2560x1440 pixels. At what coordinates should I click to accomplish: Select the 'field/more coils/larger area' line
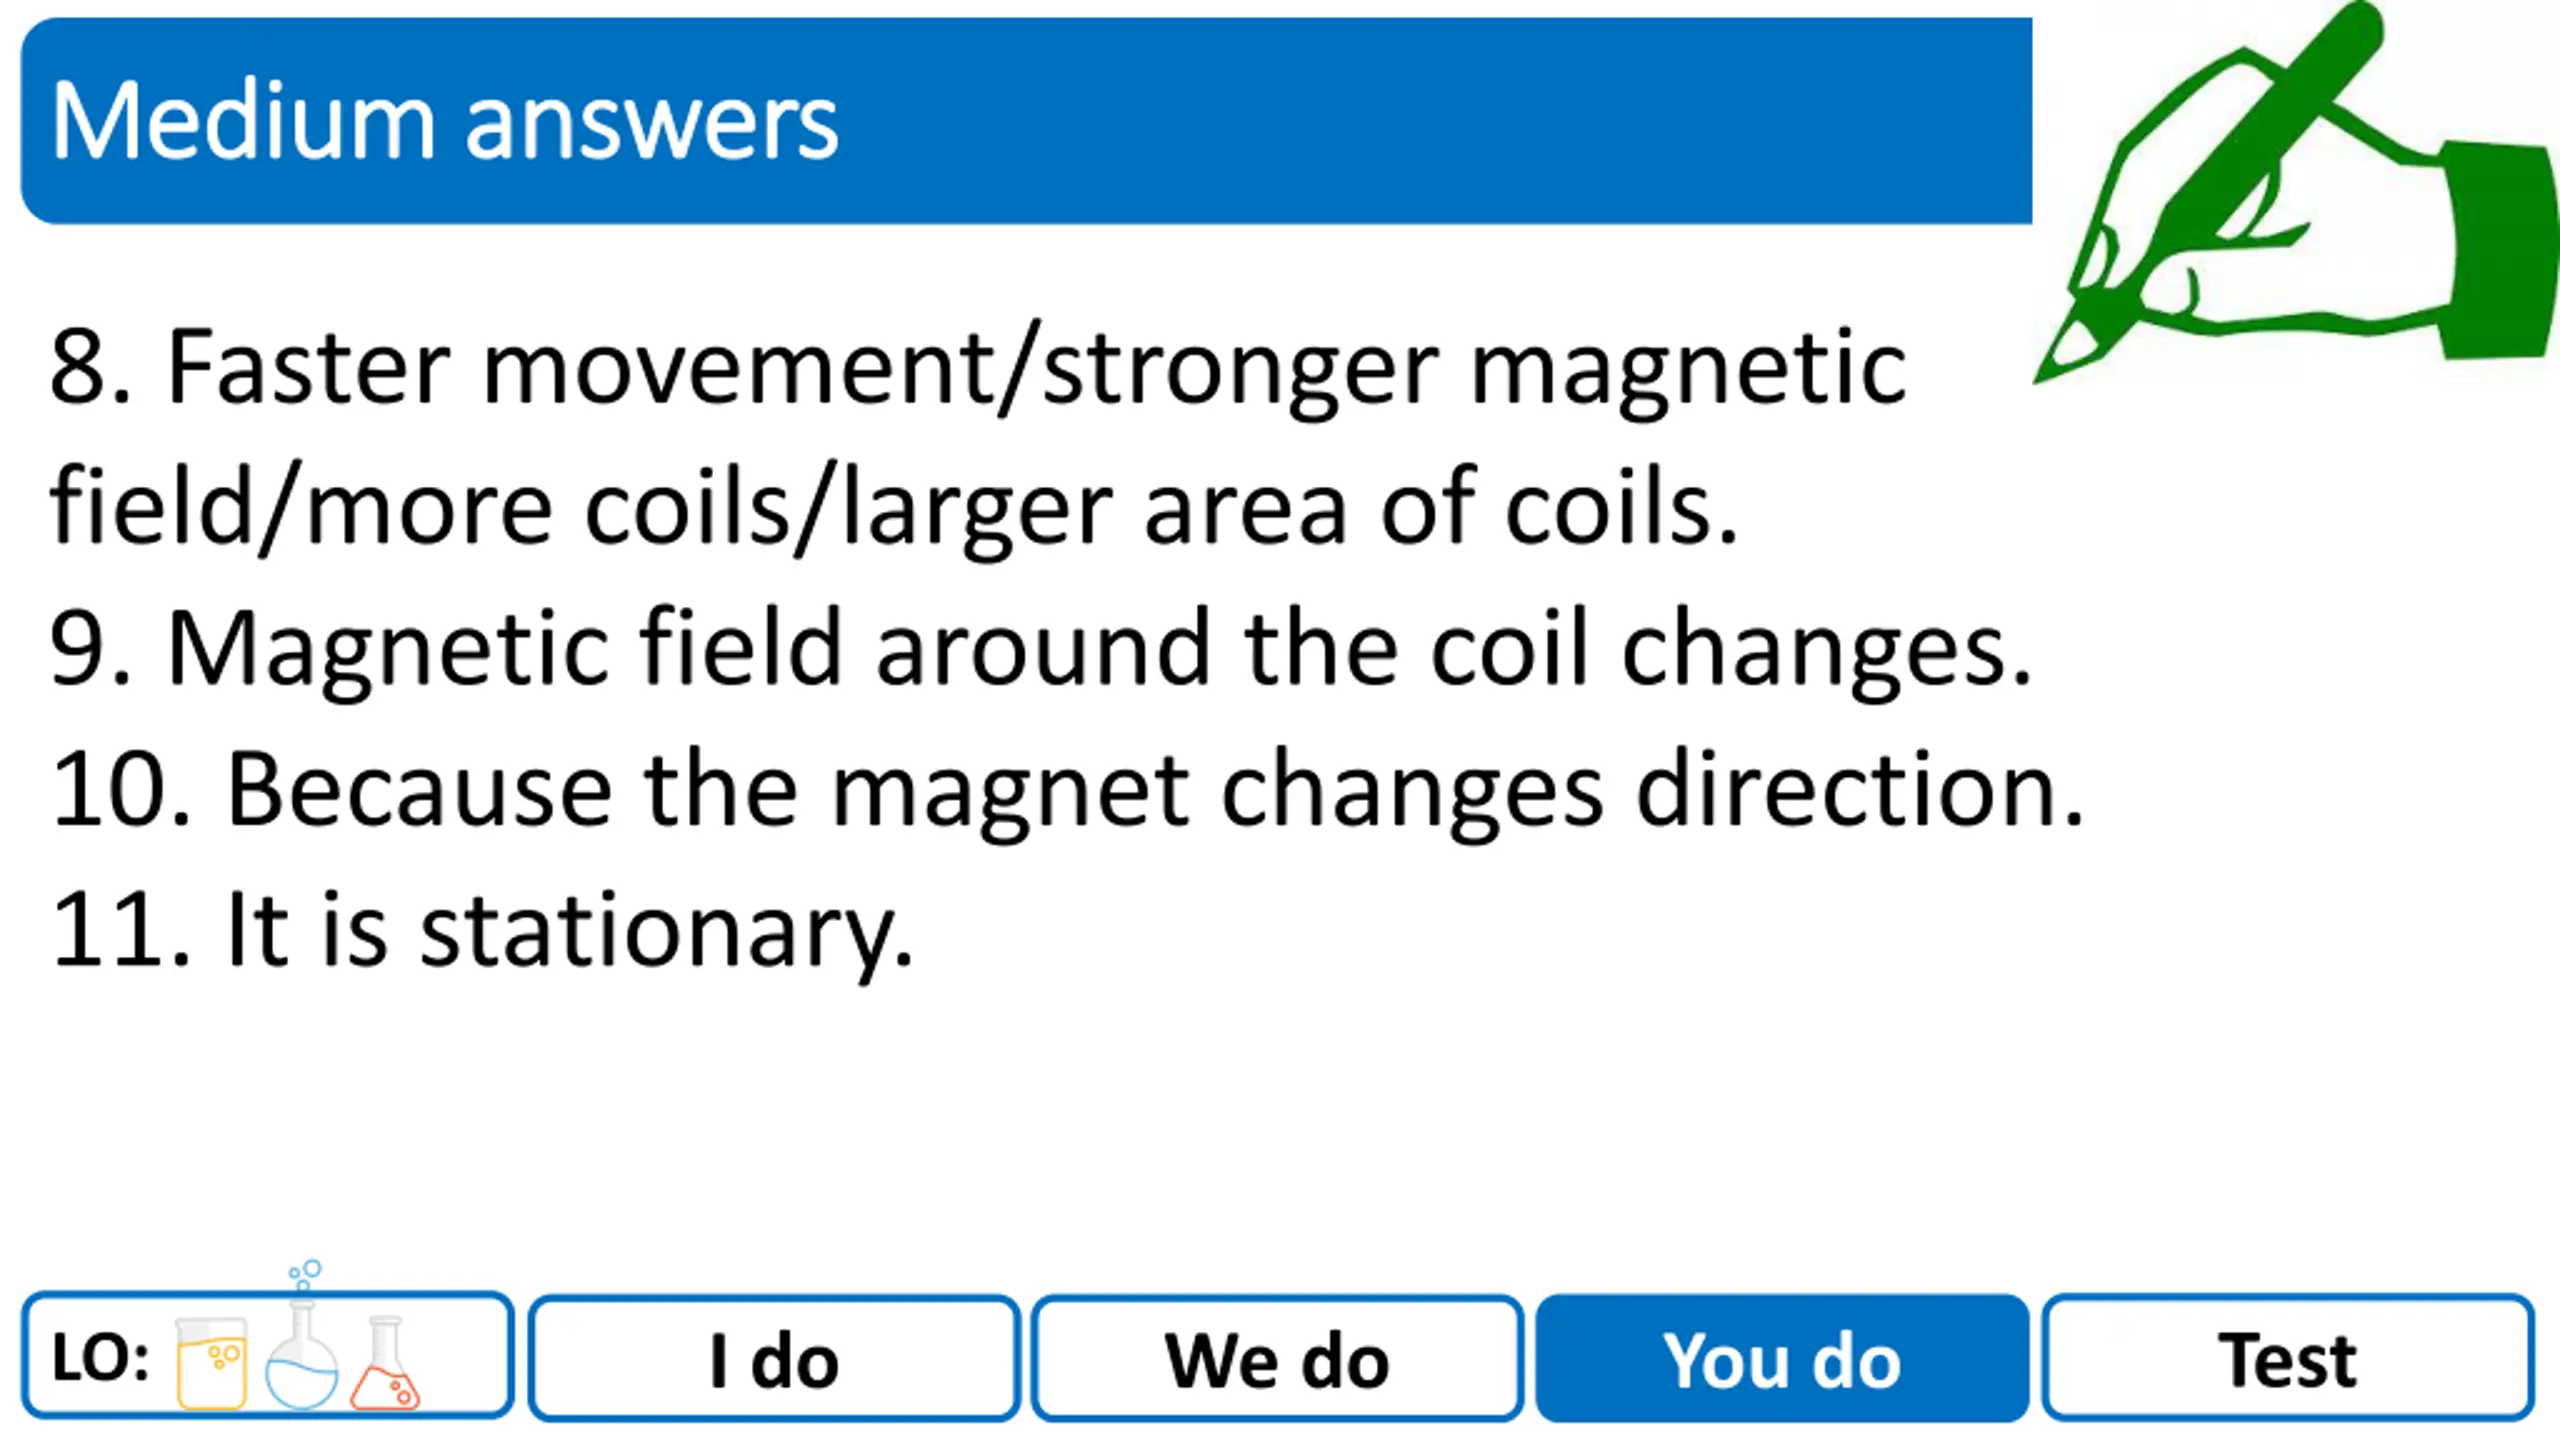click(894, 510)
